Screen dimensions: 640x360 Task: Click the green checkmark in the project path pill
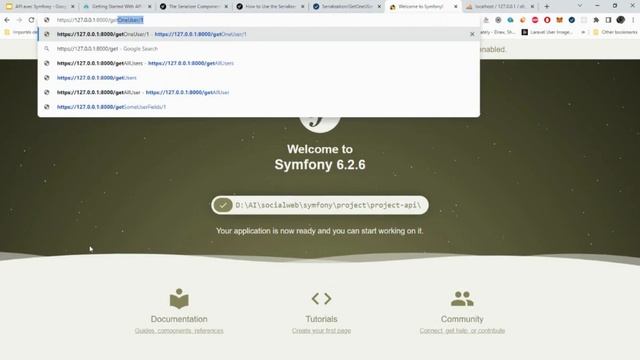pyautogui.click(x=223, y=205)
